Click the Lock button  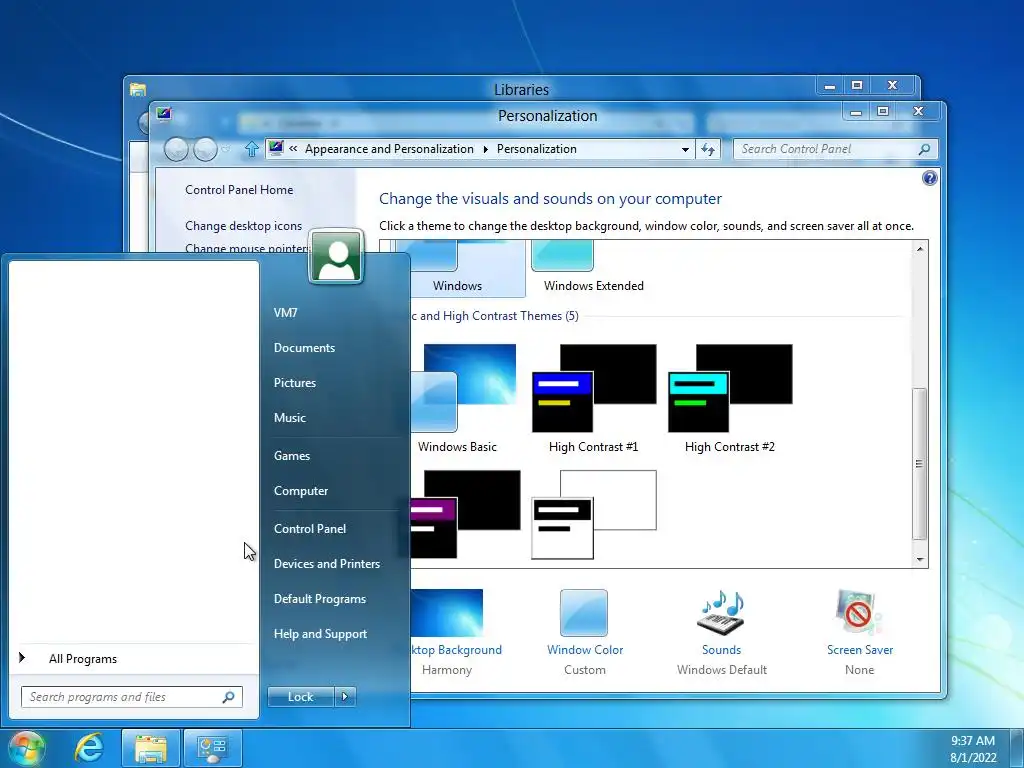(x=301, y=697)
